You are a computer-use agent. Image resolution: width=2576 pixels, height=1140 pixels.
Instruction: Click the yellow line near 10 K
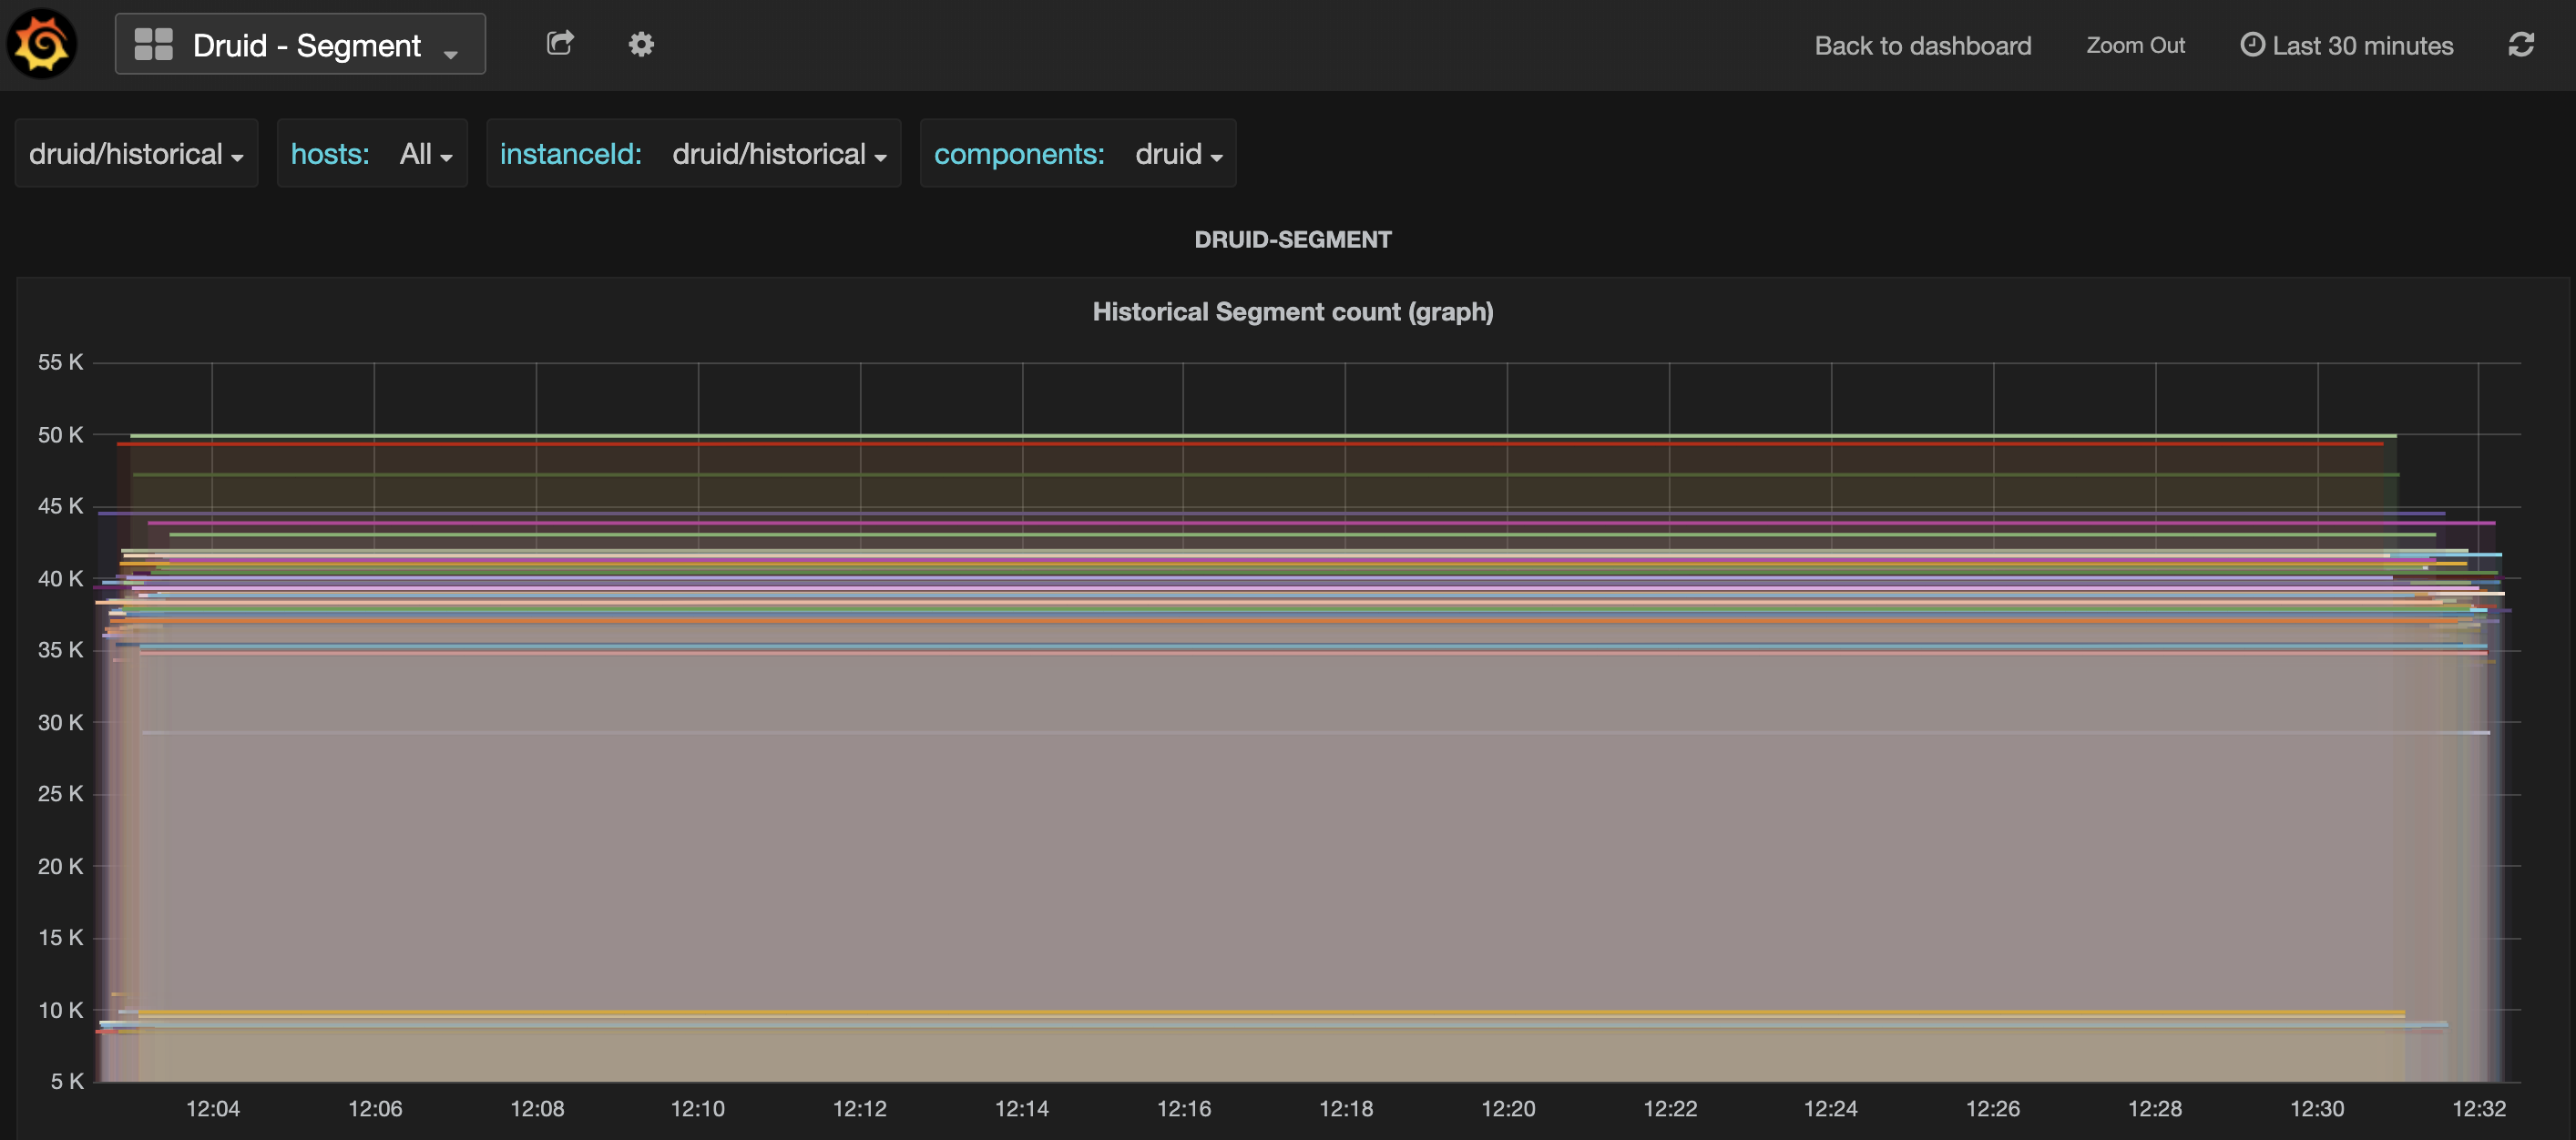coord(1260,1013)
